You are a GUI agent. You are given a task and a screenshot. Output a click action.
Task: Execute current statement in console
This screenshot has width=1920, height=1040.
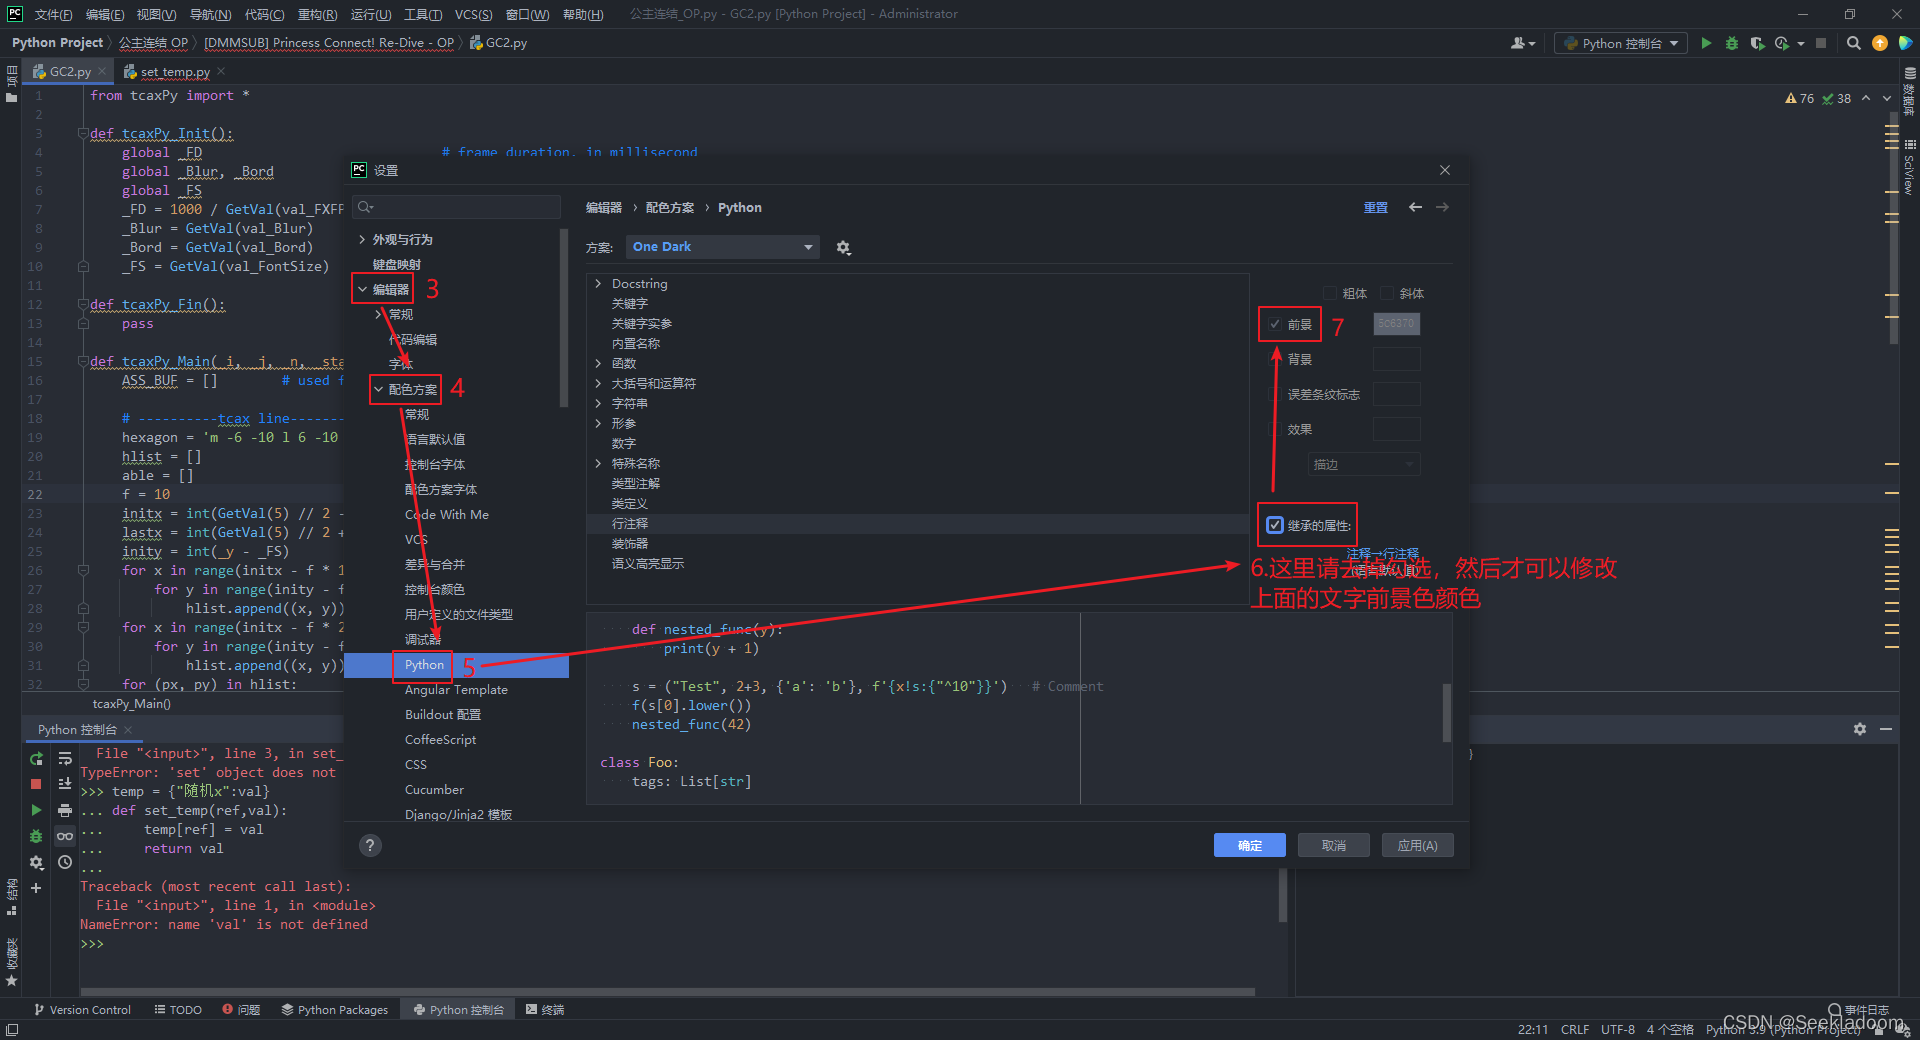point(36,810)
